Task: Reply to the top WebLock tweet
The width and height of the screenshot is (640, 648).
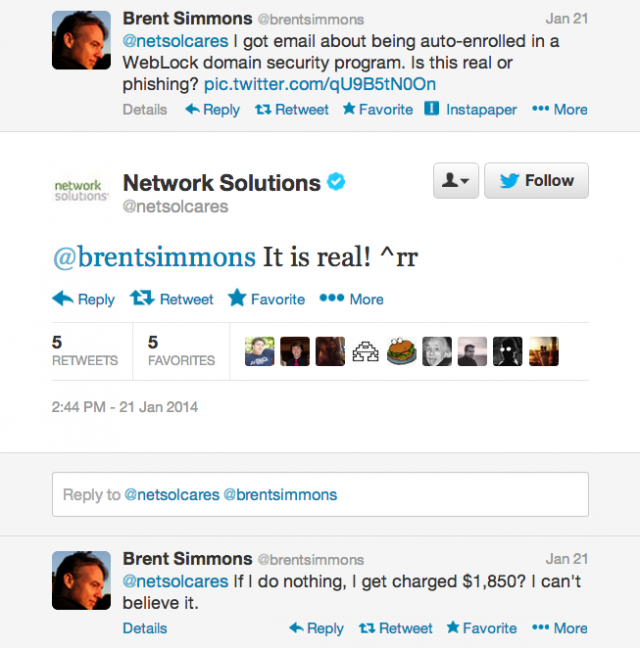Action: 212,109
